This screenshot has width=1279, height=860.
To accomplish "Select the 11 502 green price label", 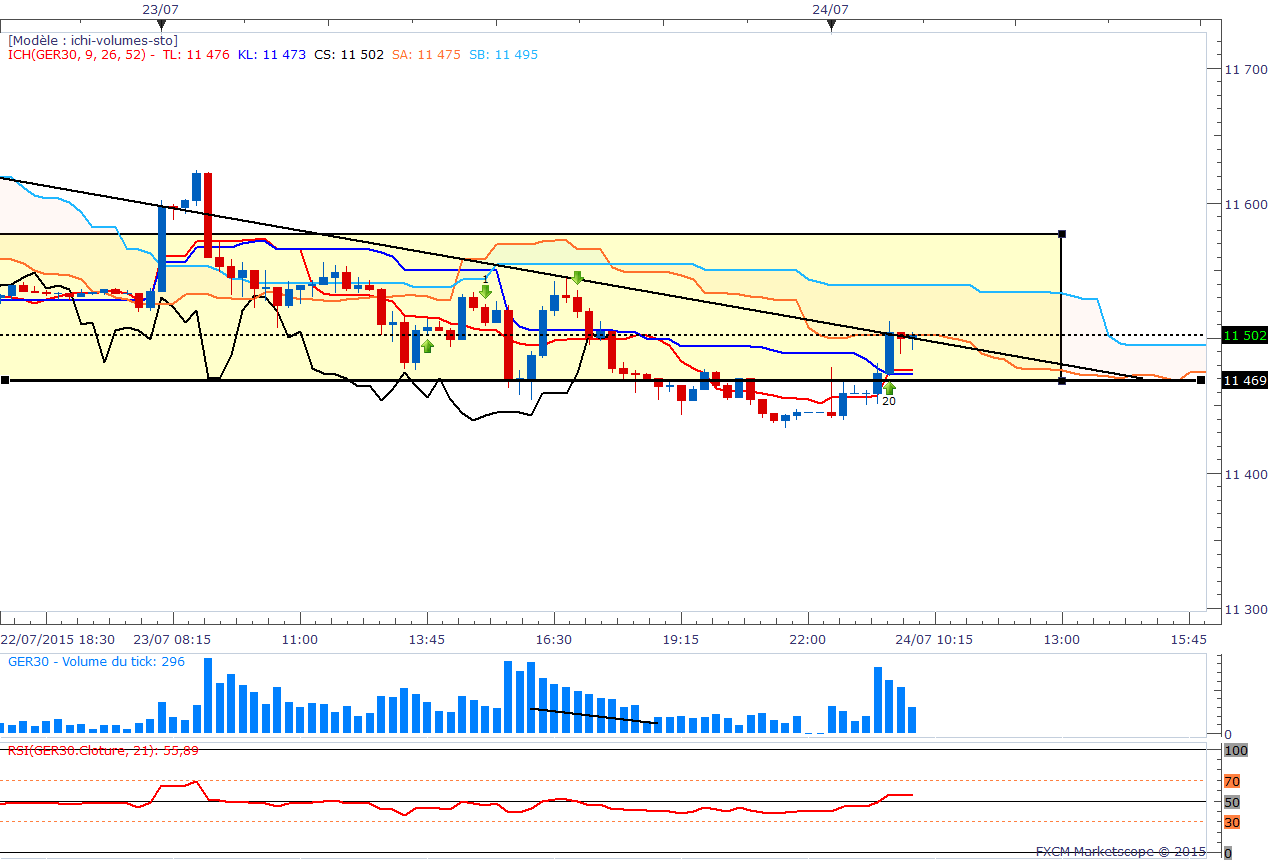I will (x=1245, y=336).
